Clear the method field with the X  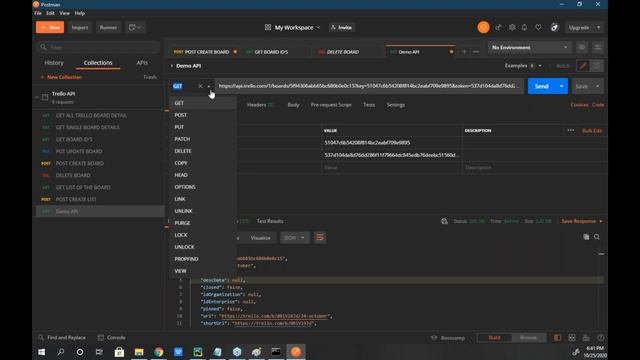[200, 86]
